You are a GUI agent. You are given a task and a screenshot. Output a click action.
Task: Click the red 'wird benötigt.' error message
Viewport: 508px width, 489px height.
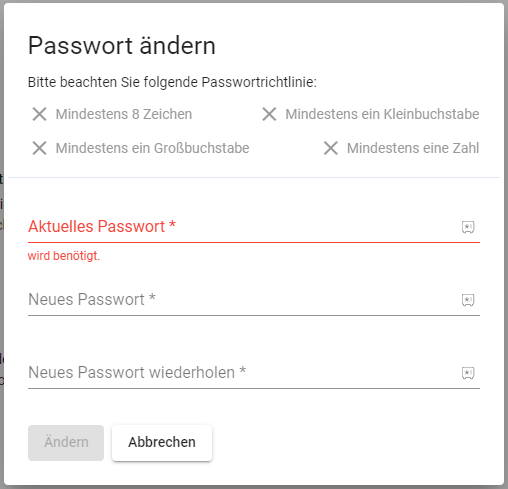click(64, 256)
